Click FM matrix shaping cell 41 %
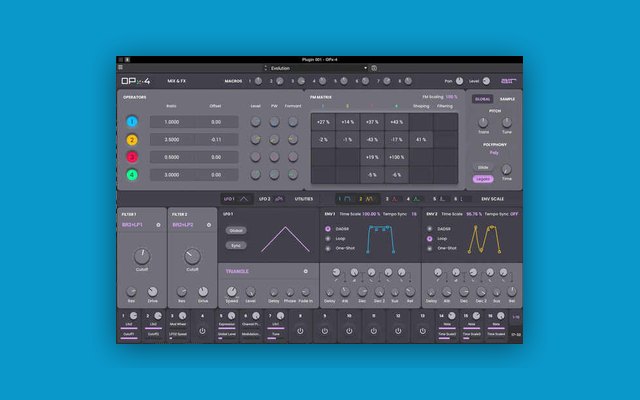 coord(421,140)
